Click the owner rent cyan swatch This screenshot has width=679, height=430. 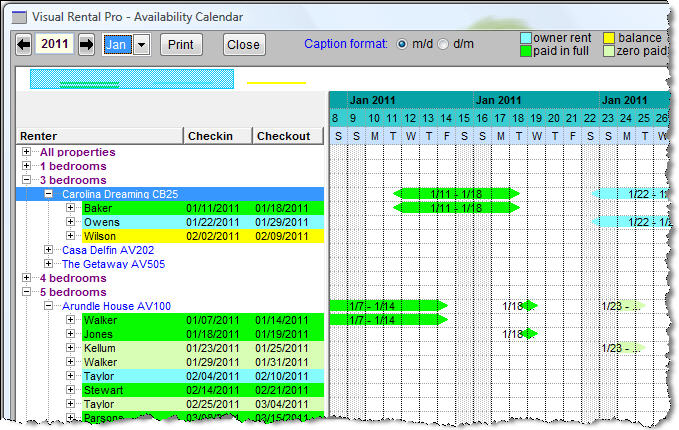click(526, 38)
